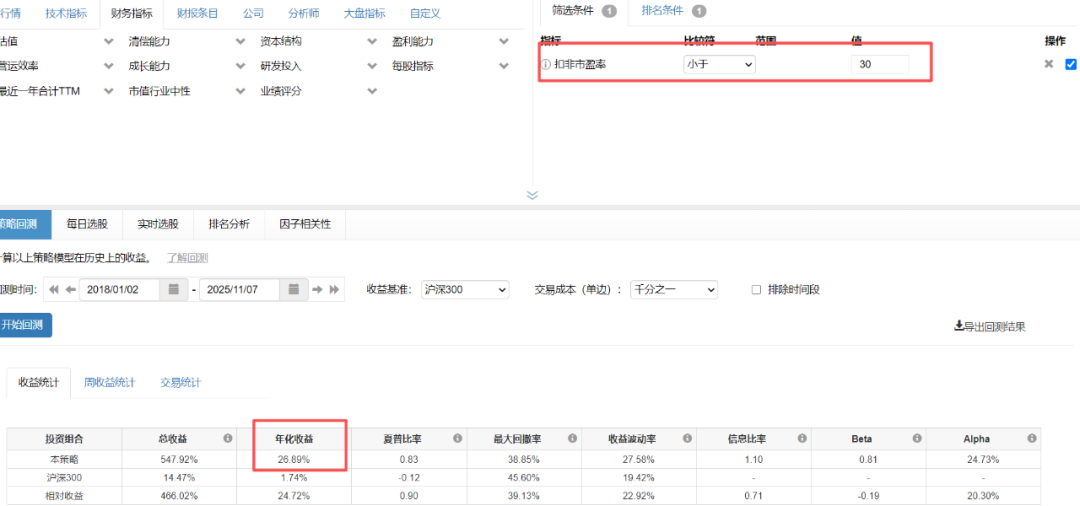Image resolution: width=1080 pixels, height=506 pixels.
Task: Switch to the 分析师 tab
Action: point(303,13)
